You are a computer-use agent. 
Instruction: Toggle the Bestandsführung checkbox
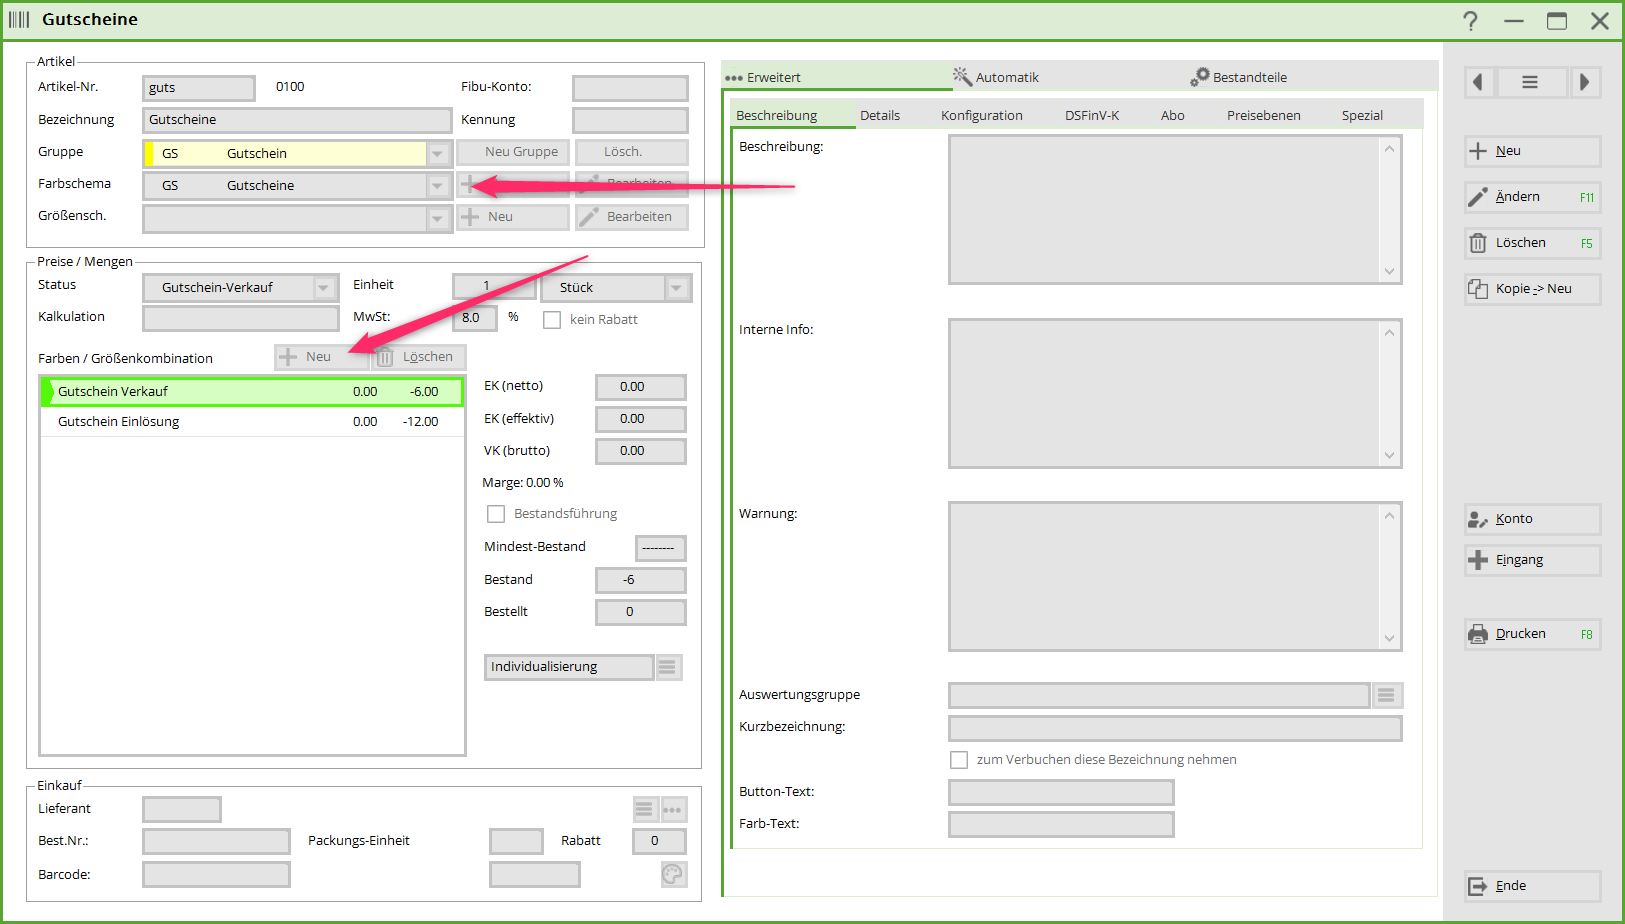coord(496,514)
